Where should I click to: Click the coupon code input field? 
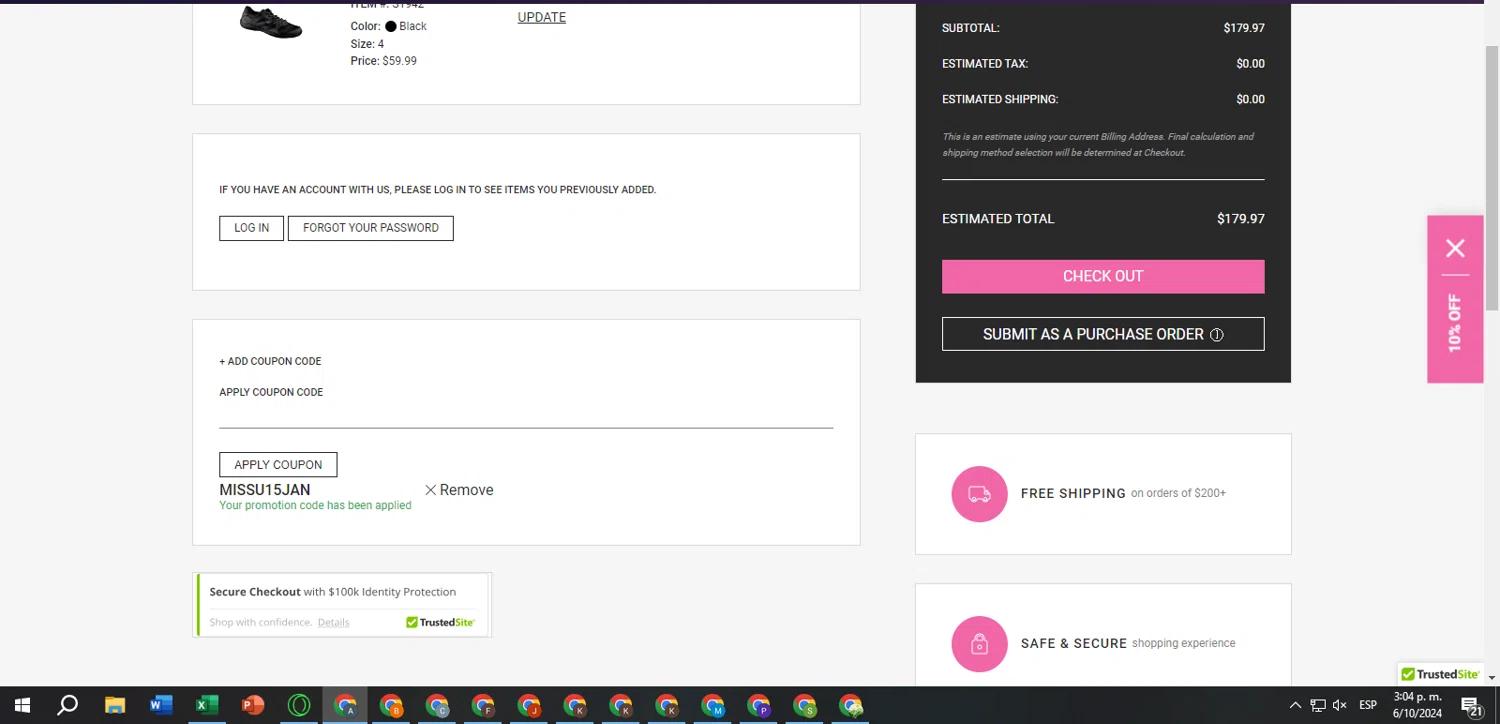click(525, 414)
